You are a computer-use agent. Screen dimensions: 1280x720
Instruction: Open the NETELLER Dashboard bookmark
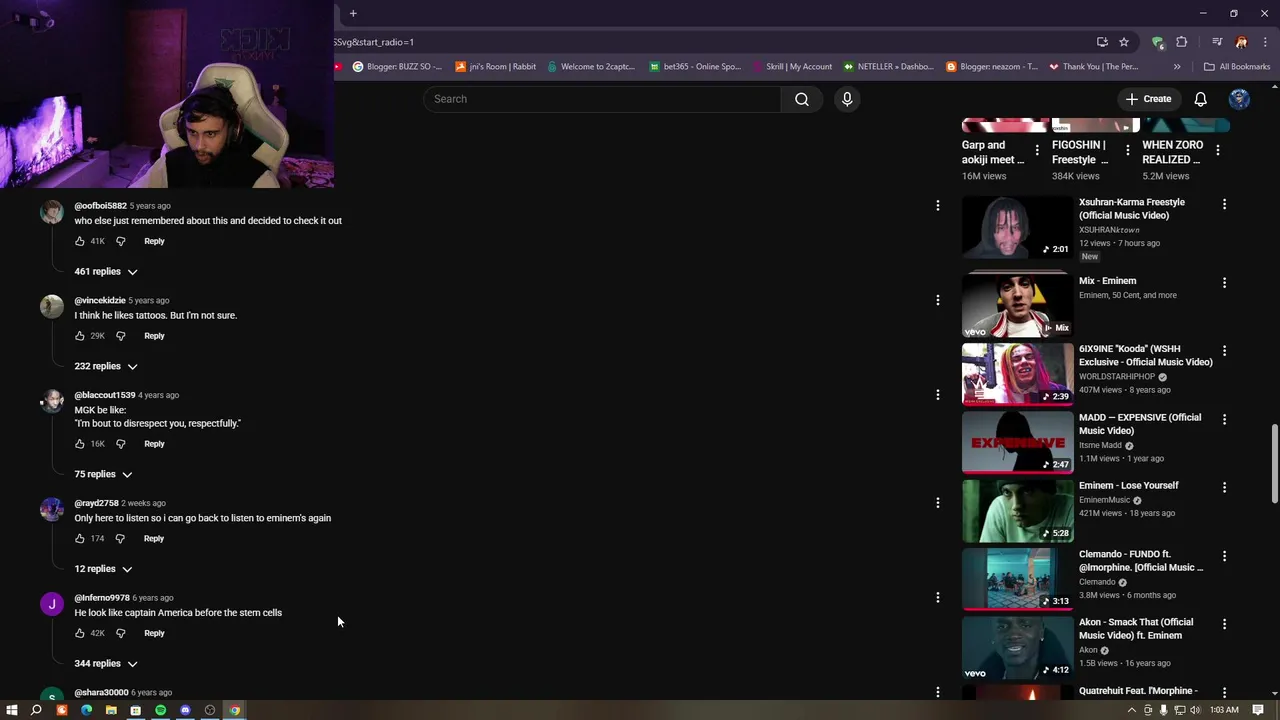(888, 67)
